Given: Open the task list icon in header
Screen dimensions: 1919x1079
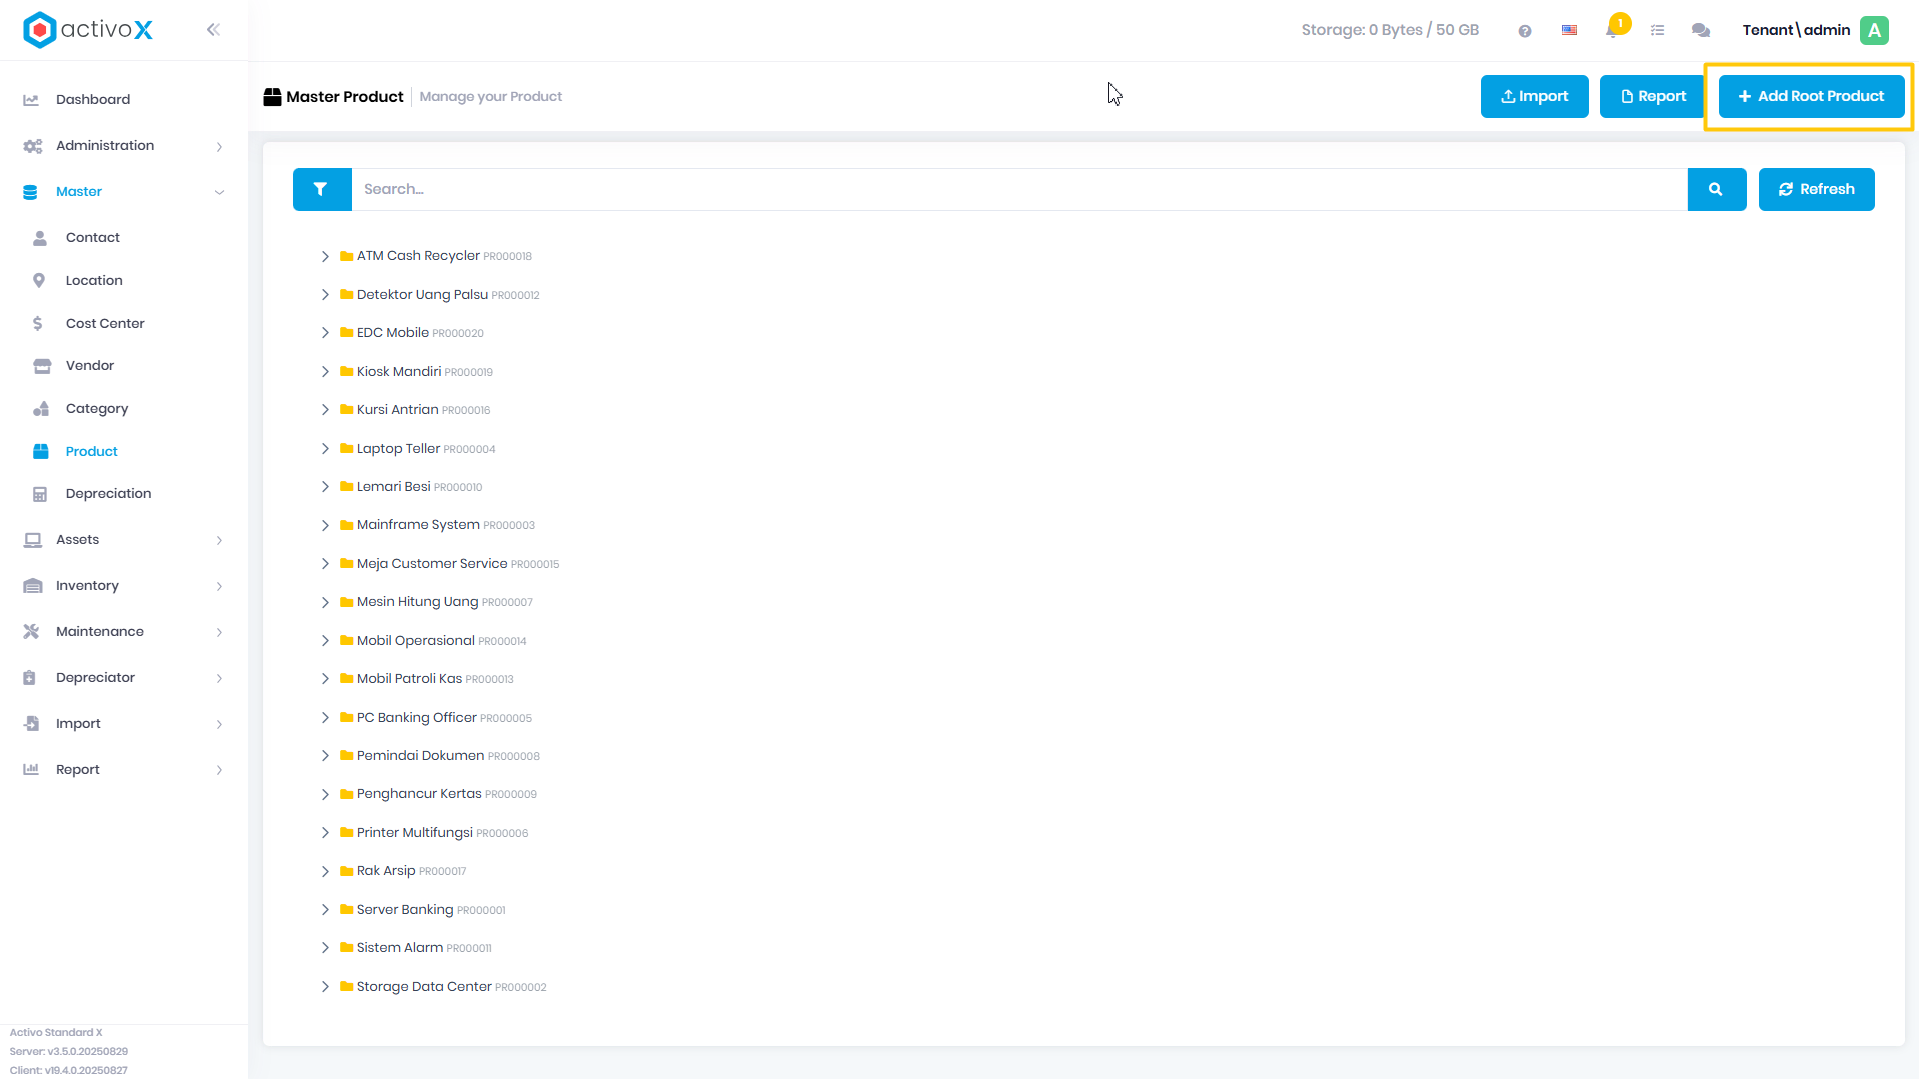Looking at the screenshot, I should [1657, 31].
